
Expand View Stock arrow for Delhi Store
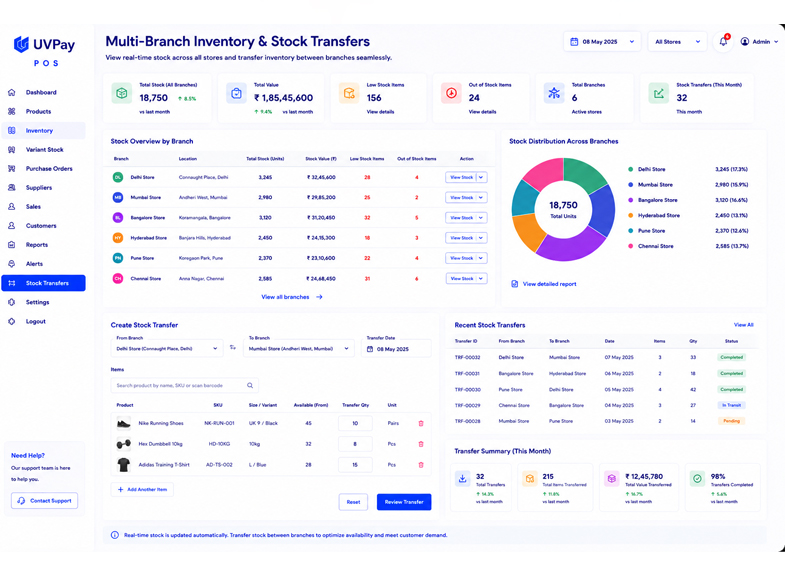[x=481, y=177]
